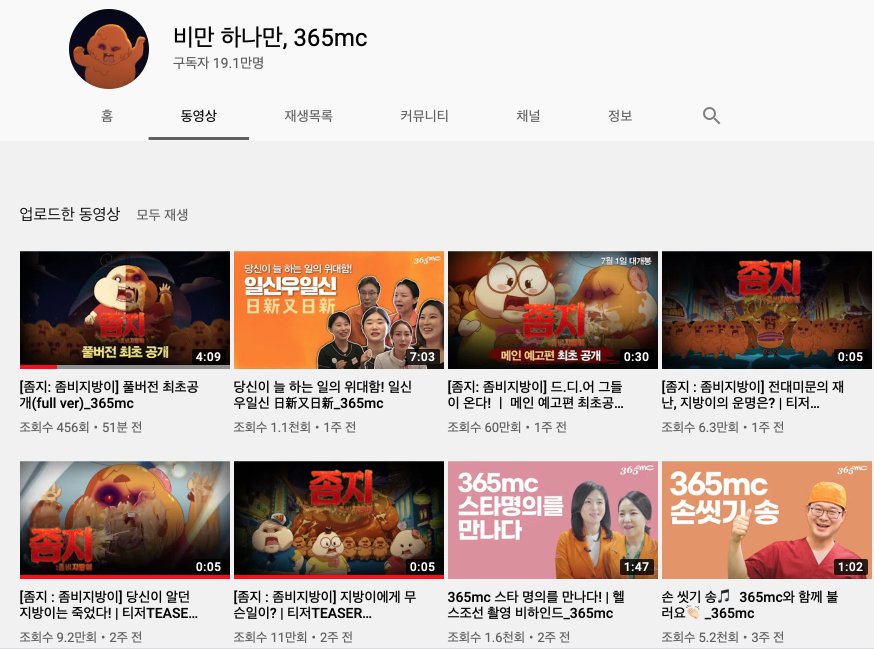Open the 365mc 스타명의를 만나다 thumbnail
The image size is (874, 649).
pyautogui.click(x=553, y=520)
